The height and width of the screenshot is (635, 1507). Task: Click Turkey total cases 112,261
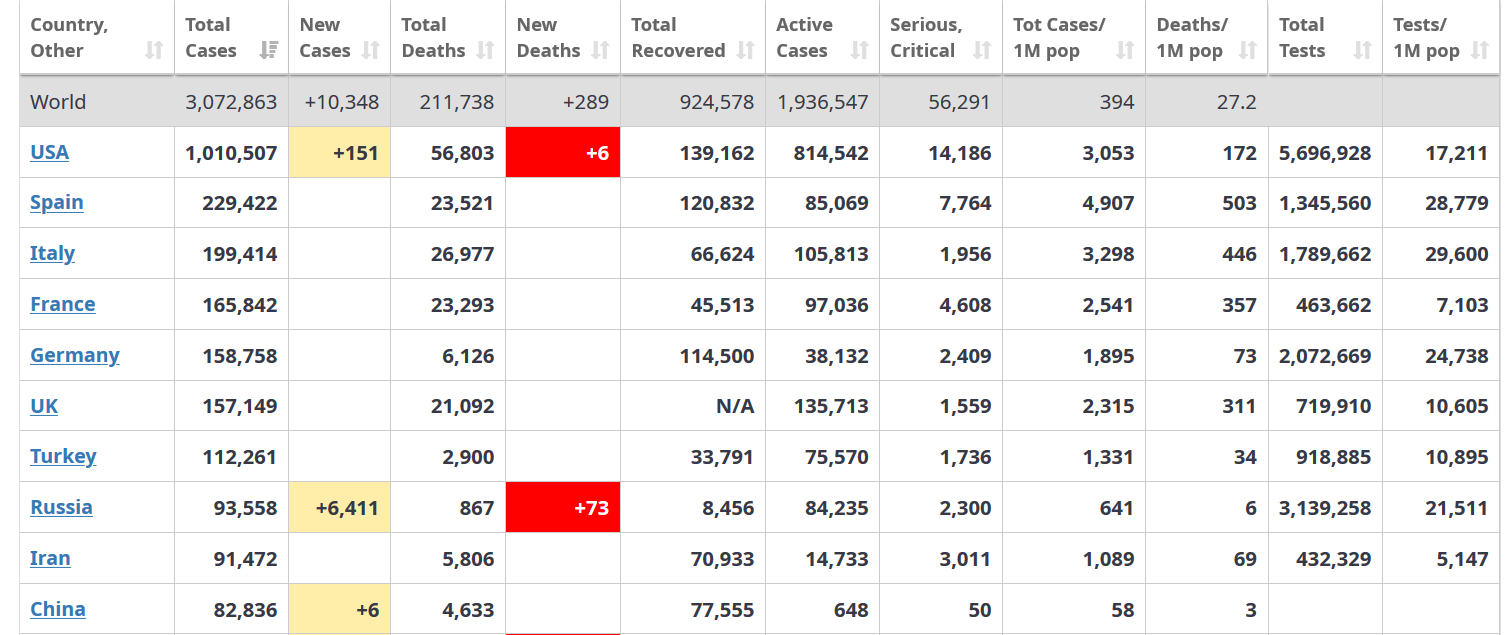pyautogui.click(x=240, y=457)
